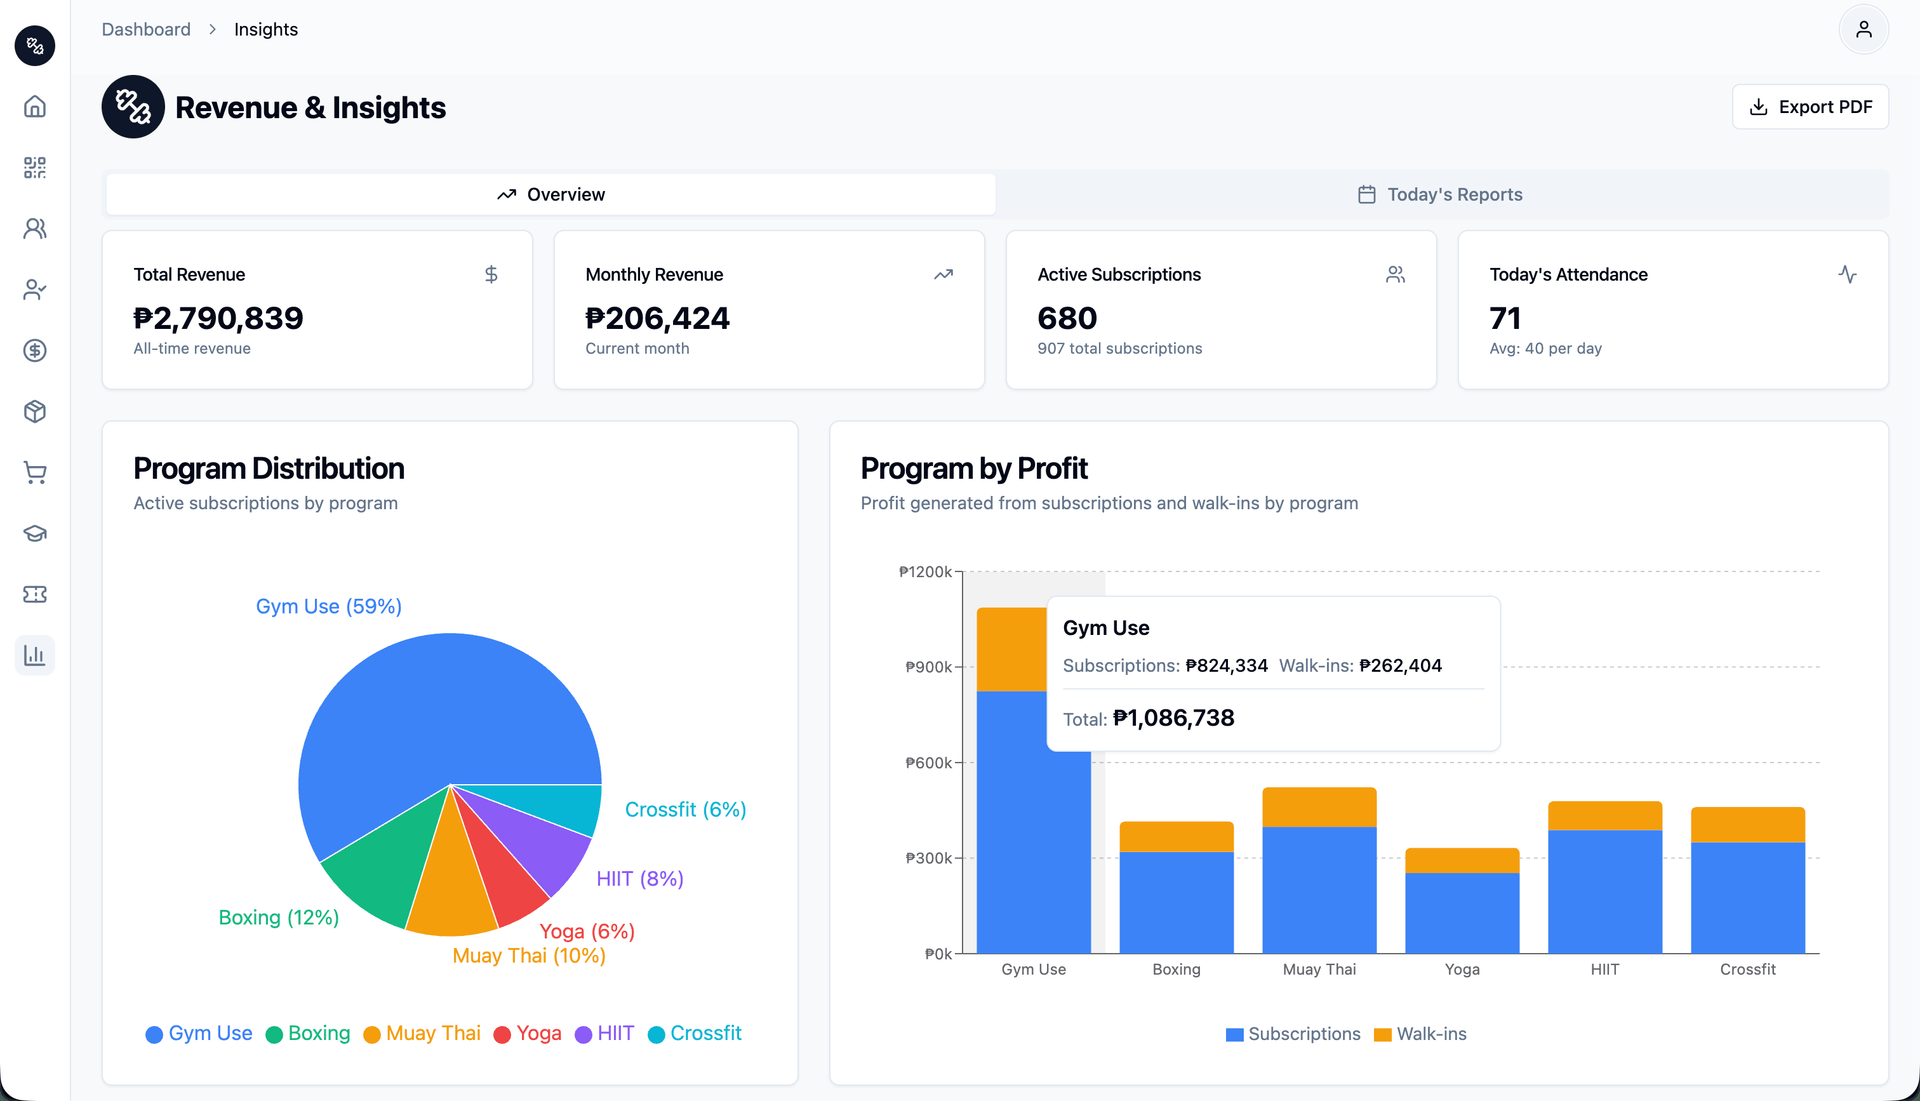This screenshot has height=1101, width=1920.
Task: Click the box package sidebar icon
Action: pos(35,412)
